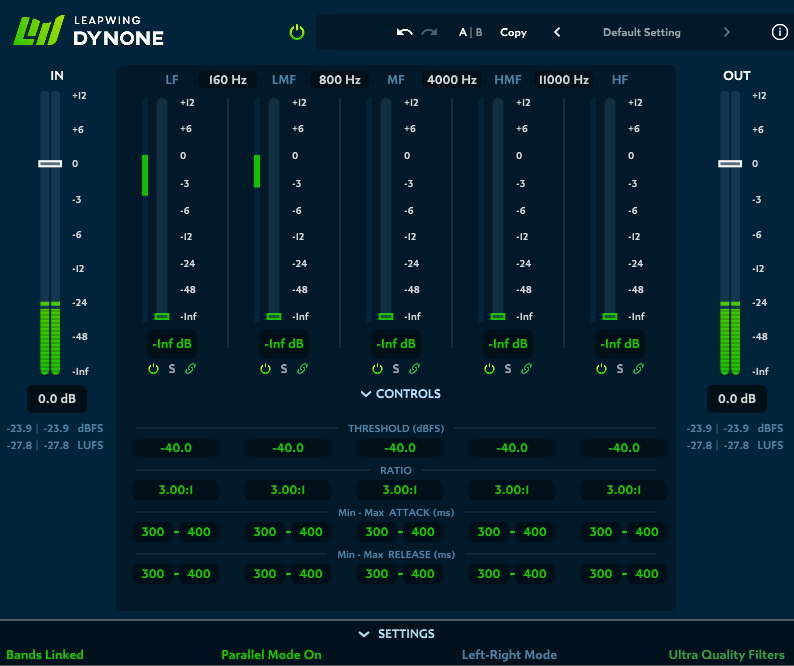
Task: Click the LMF max release 400 field
Action: (311, 574)
